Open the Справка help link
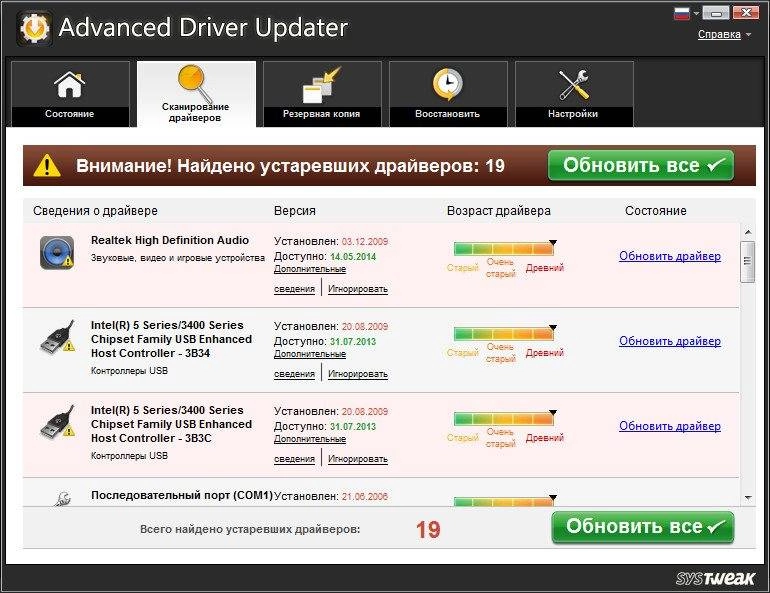Viewport: 770px width, 593px height. click(719, 34)
